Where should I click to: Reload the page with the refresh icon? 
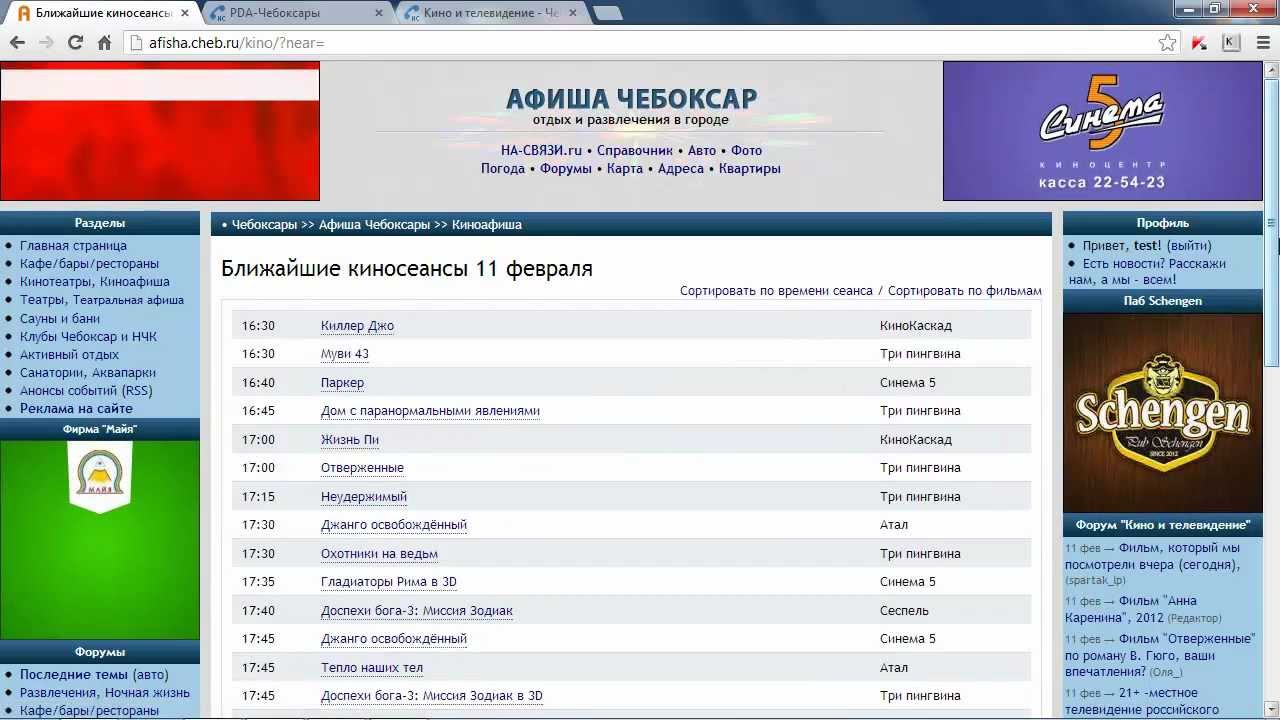pos(75,43)
